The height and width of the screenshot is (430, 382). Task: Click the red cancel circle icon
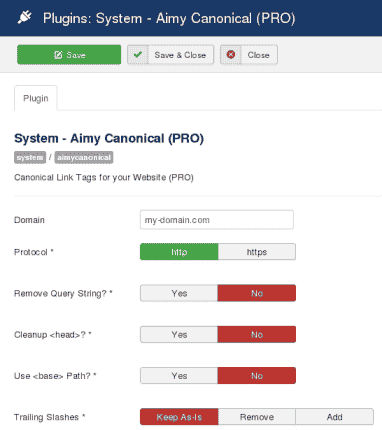point(231,54)
